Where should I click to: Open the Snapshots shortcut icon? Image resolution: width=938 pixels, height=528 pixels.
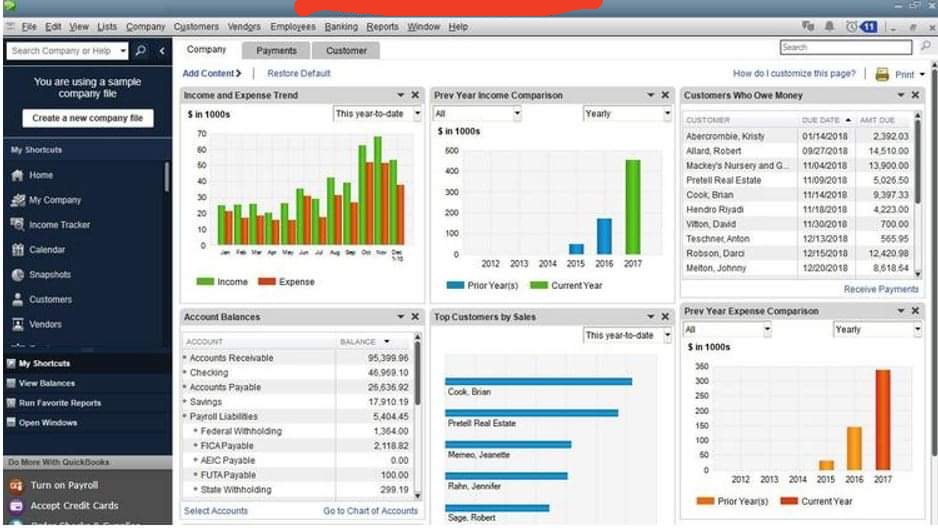(x=17, y=274)
